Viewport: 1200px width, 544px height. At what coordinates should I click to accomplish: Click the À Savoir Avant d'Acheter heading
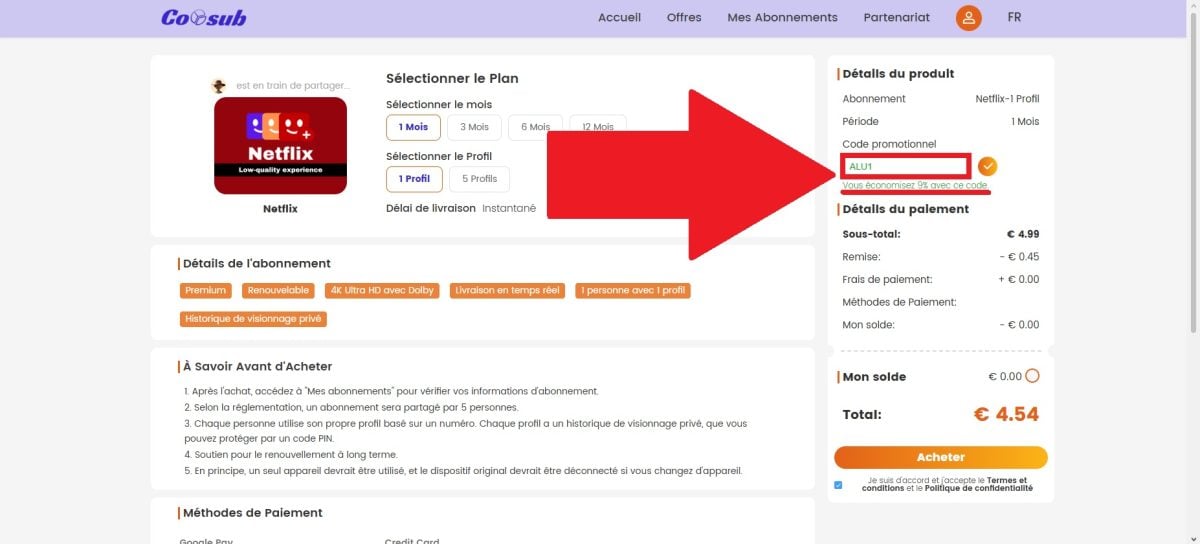coord(257,366)
